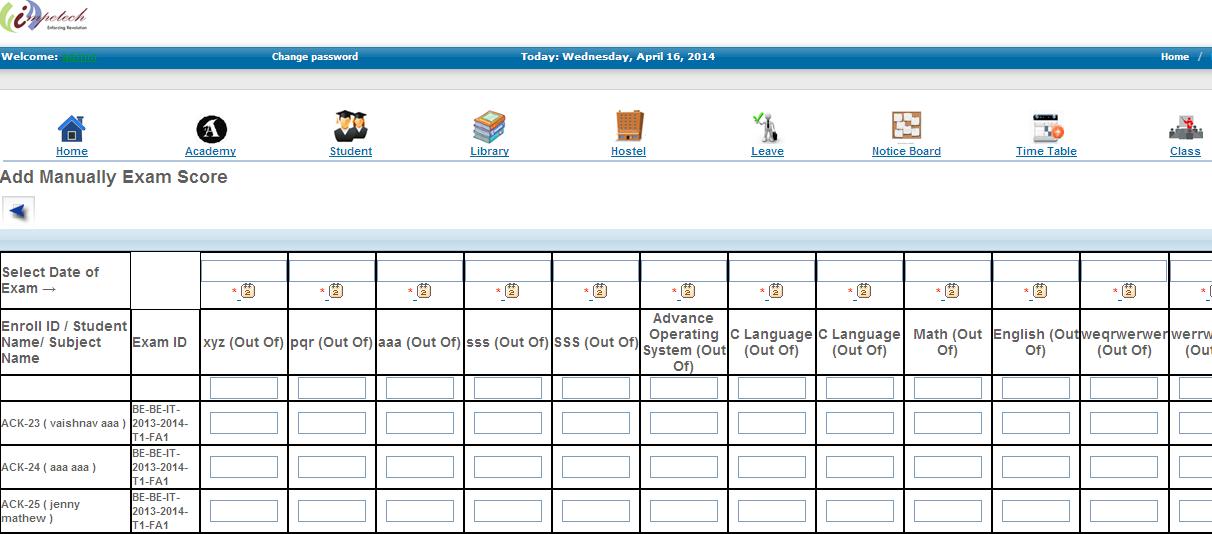Click the 'Advance Operating System (Out Of)' header
Image resolution: width=1212 pixels, height=534 pixels.
tap(684, 342)
